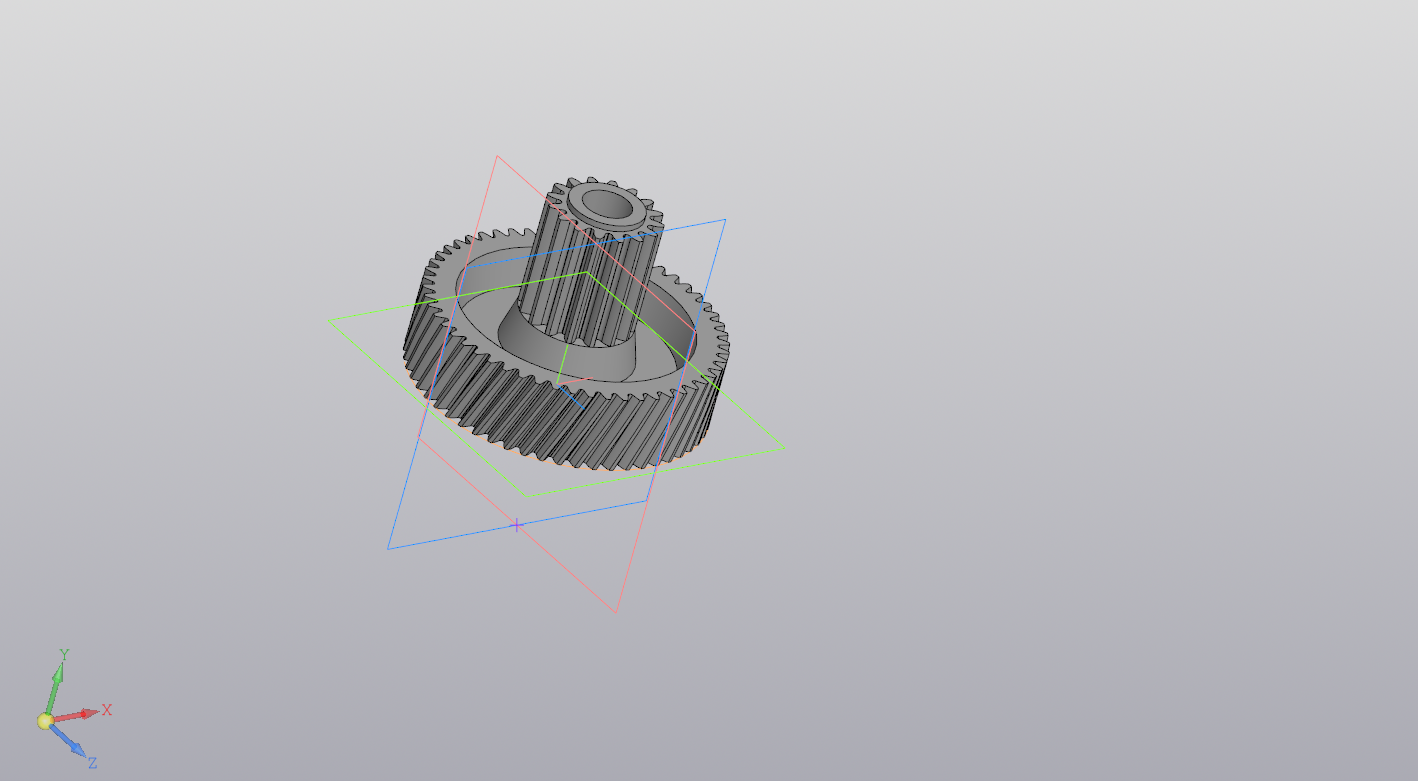Image resolution: width=1418 pixels, height=781 pixels.
Task: Click the letter Y label above the triad
Action: (x=64, y=656)
